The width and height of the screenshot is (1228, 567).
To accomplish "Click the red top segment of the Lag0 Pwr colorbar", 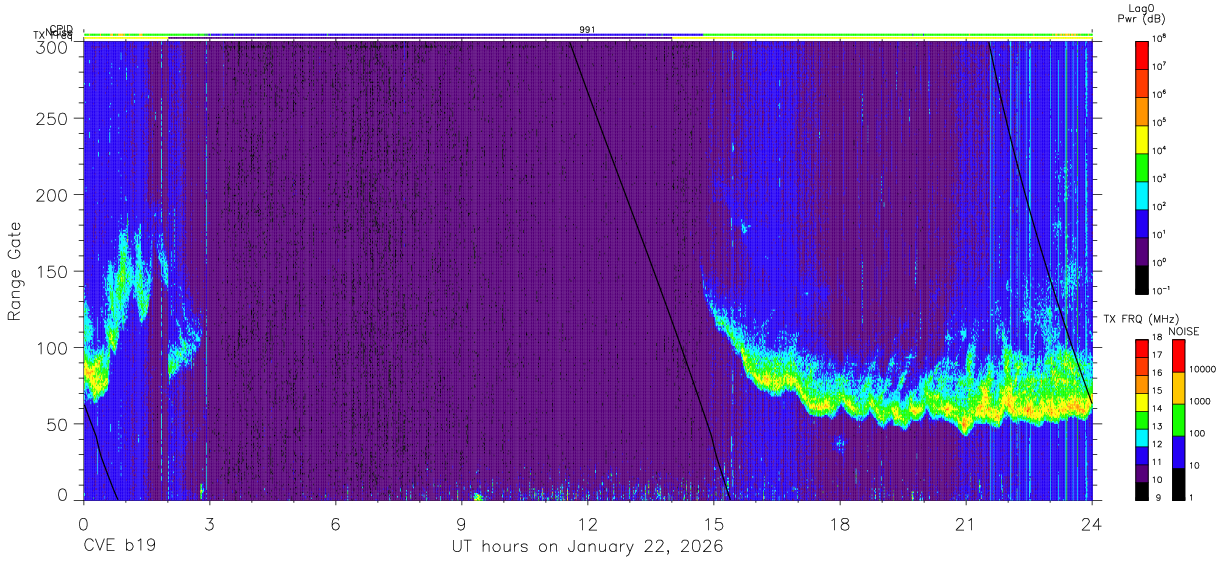I will (x=1143, y=54).
